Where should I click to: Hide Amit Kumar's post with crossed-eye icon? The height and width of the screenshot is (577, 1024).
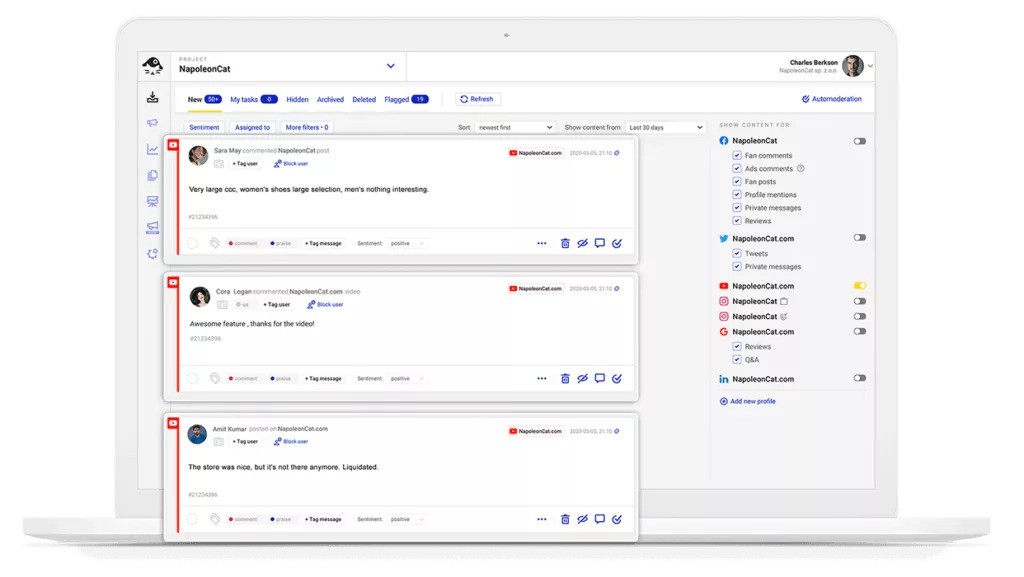click(583, 520)
